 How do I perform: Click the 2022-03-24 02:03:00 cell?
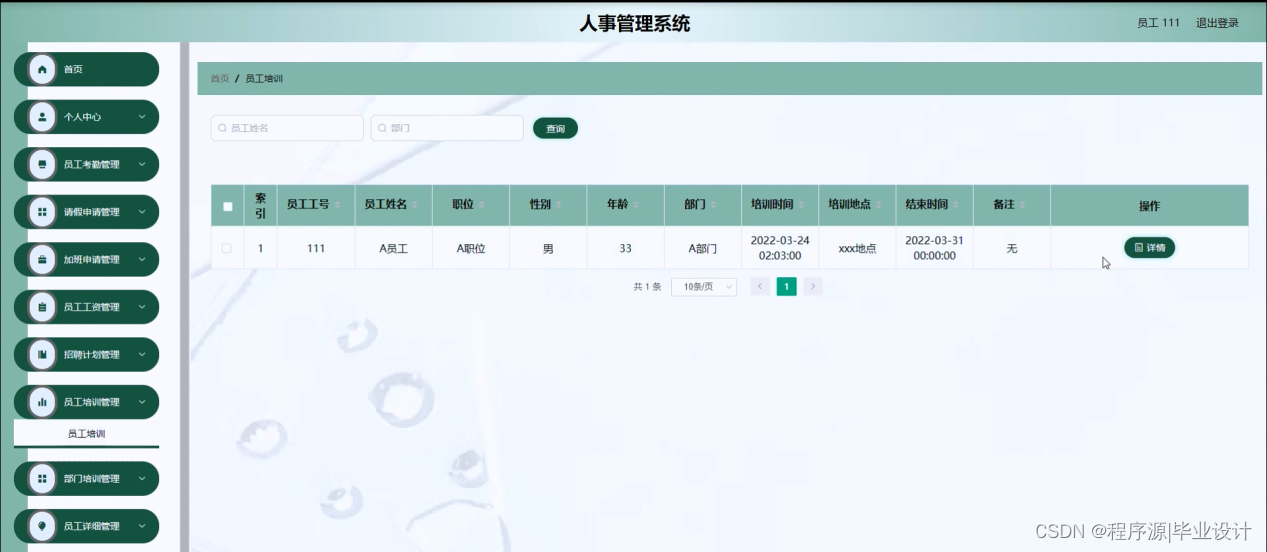780,248
